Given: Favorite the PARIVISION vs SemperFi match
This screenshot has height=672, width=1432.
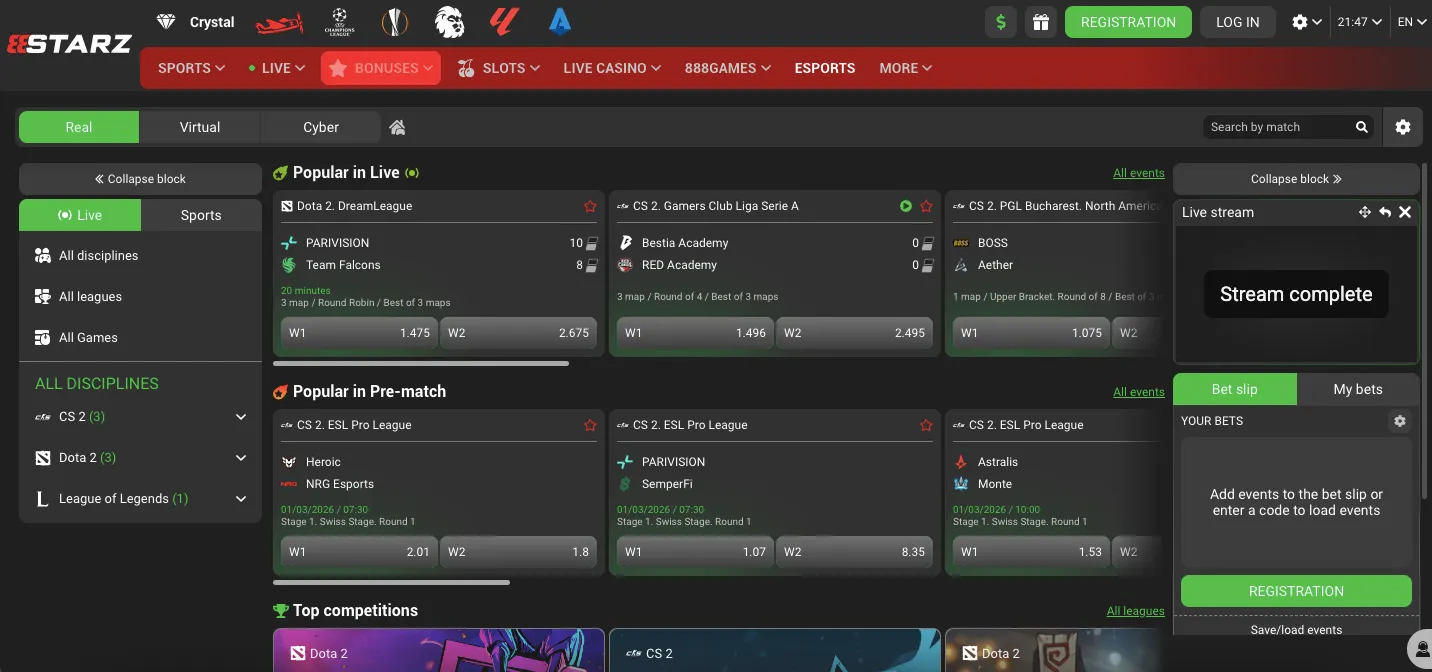Looking at the screenshot, I should pyautogui.click(x=926, y=425).
